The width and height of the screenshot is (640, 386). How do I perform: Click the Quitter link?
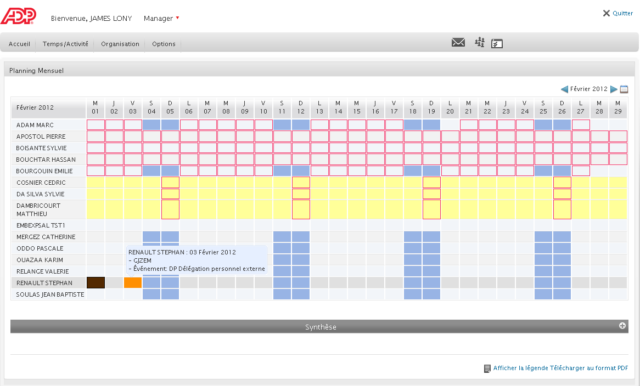(622, 13)
